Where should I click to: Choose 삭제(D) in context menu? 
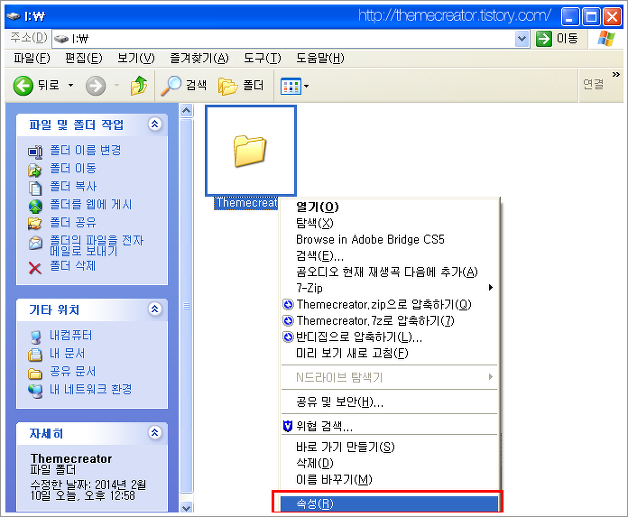click(389, 463)
